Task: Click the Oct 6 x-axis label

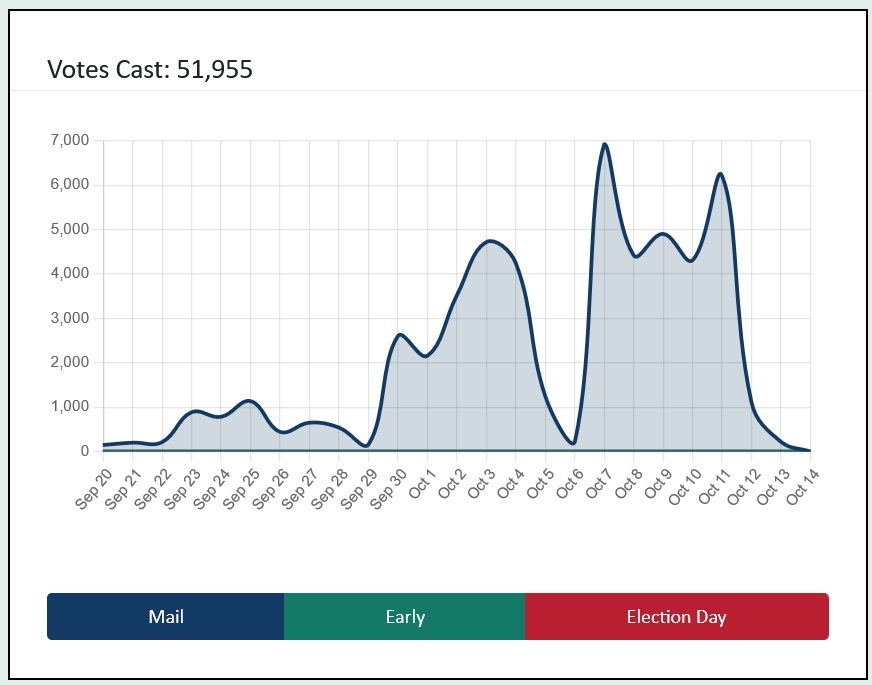Action: click(568, 484)
